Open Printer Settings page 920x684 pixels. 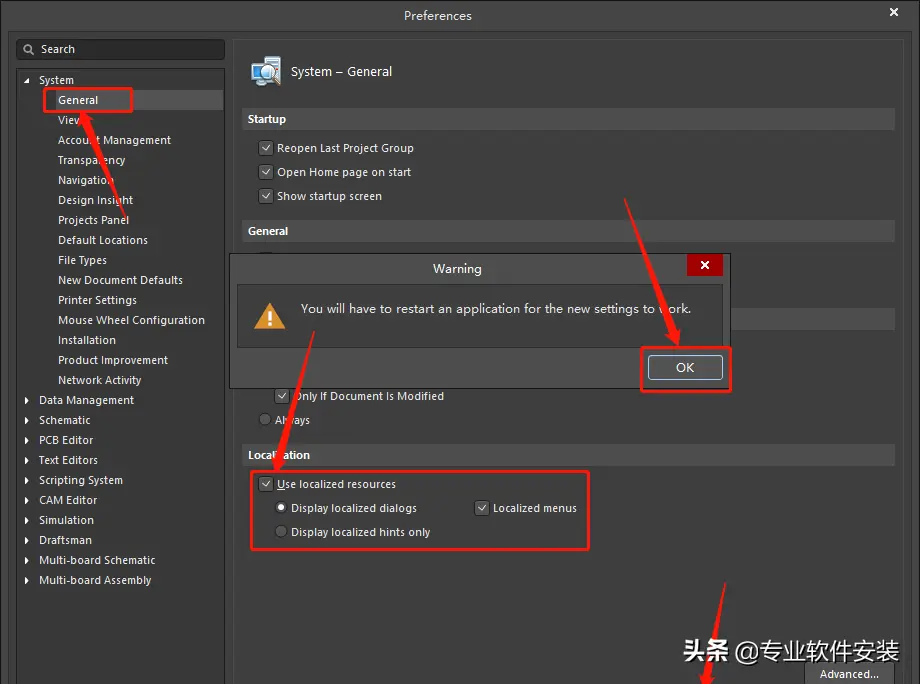pyautogui.click(x=97, y=300)
